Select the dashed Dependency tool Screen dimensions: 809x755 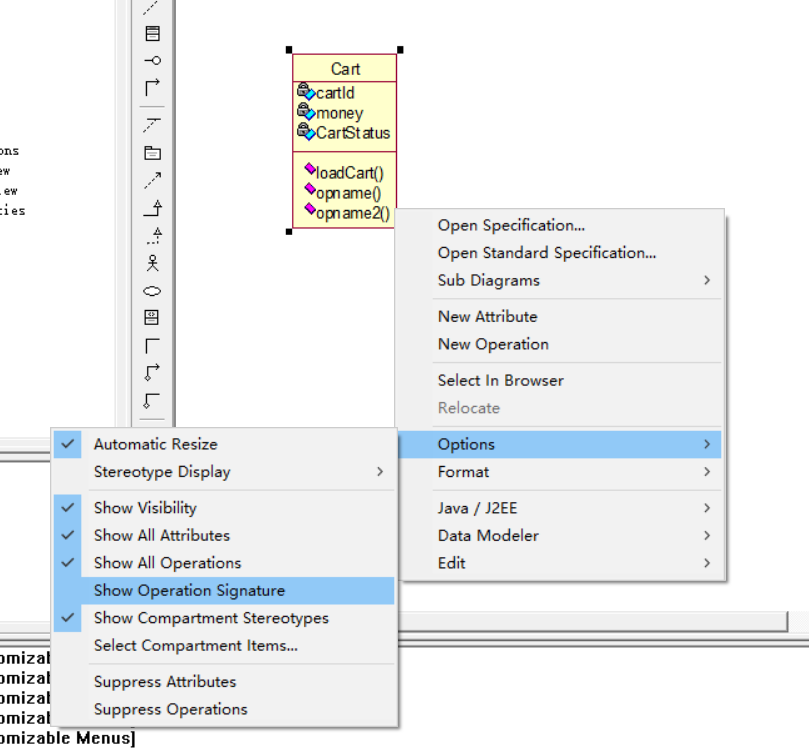(x=152, y=180)
